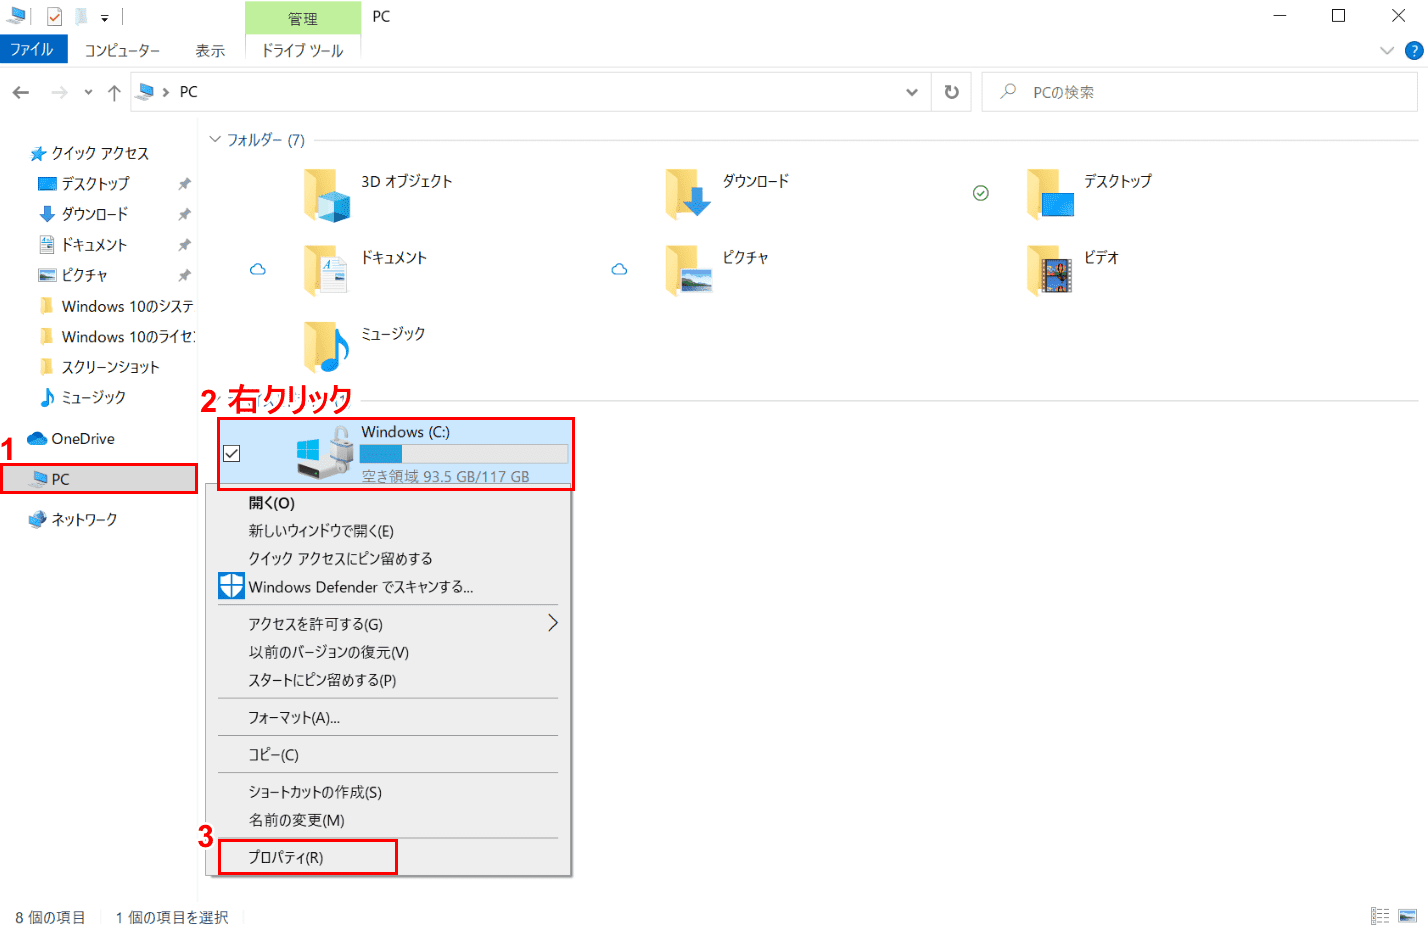Select PC in the navigation pane
Viewport: 1428px width, 930px height.
tap(99, 479)
